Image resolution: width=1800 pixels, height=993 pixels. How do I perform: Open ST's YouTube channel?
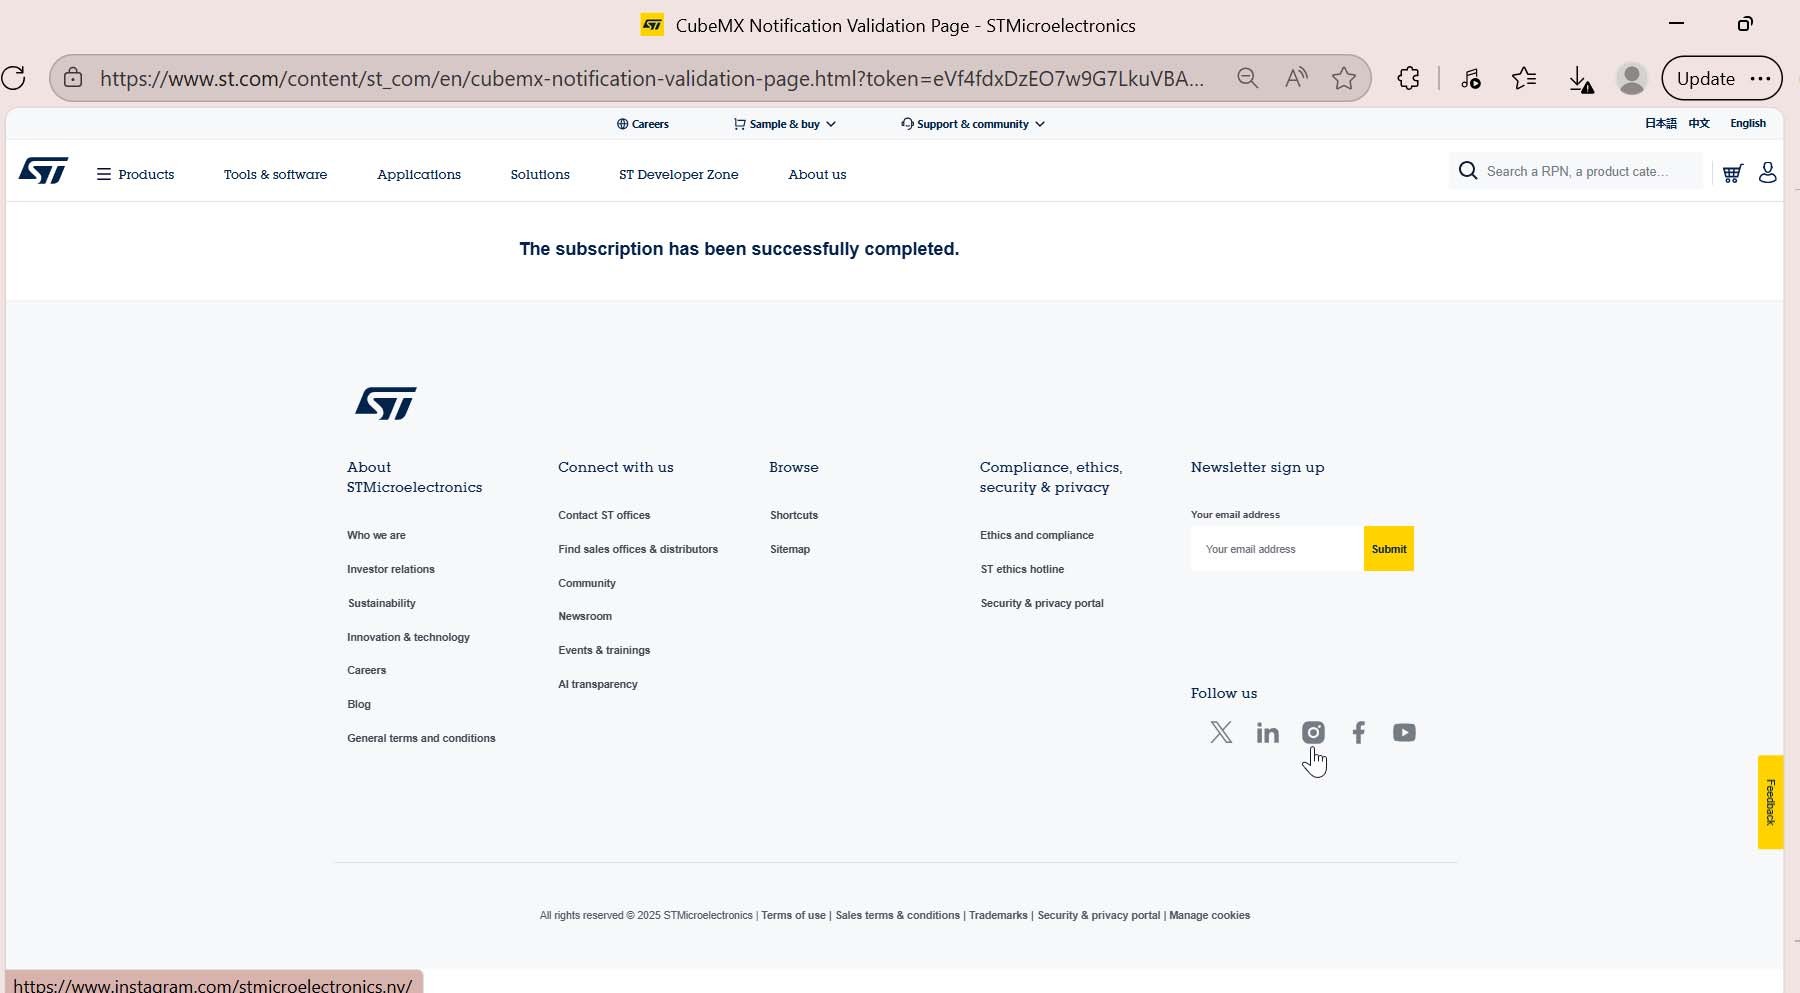click(1404, 733)
